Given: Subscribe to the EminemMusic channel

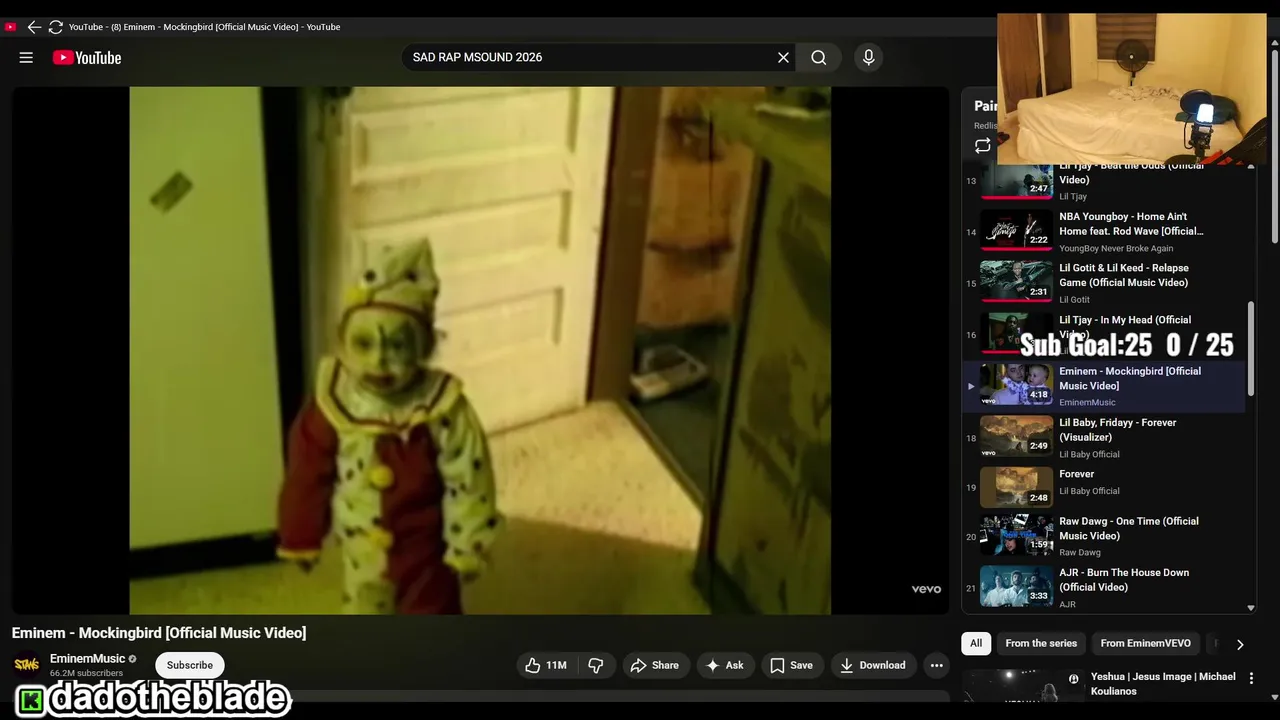Looking at the screenshot, I should point(190,665).
